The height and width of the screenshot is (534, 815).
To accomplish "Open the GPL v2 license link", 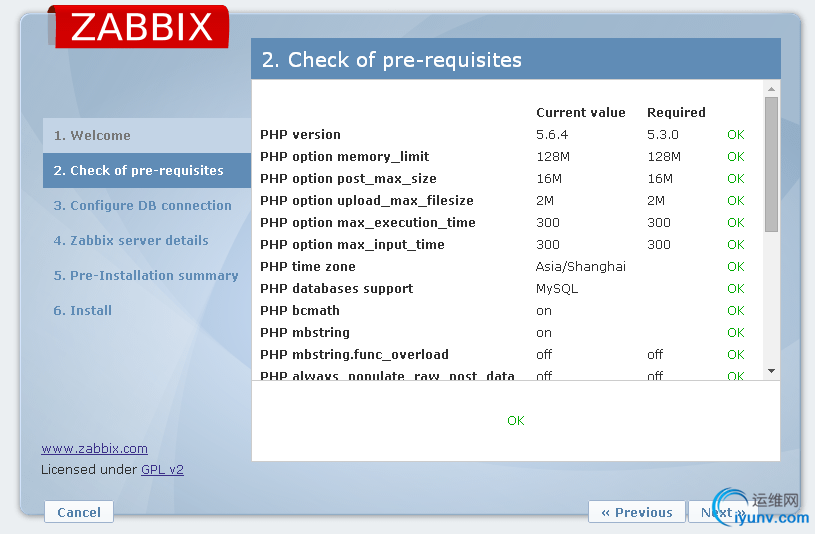I will pos(162,470).
